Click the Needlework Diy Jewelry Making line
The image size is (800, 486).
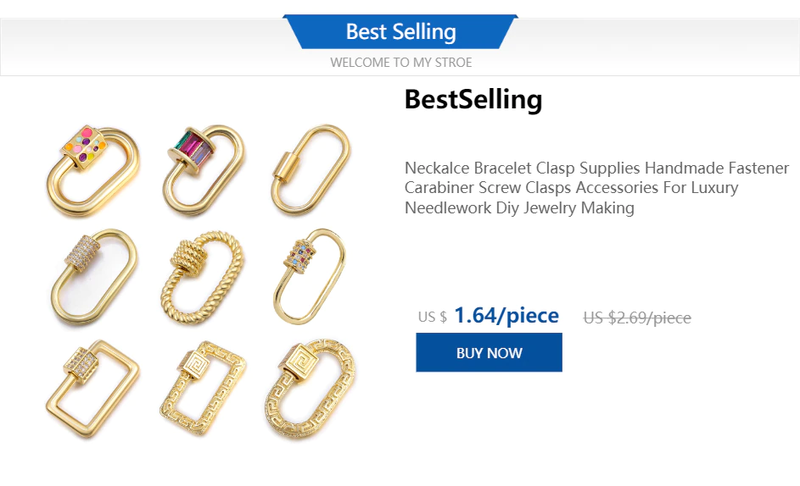[x=519, y=208]
